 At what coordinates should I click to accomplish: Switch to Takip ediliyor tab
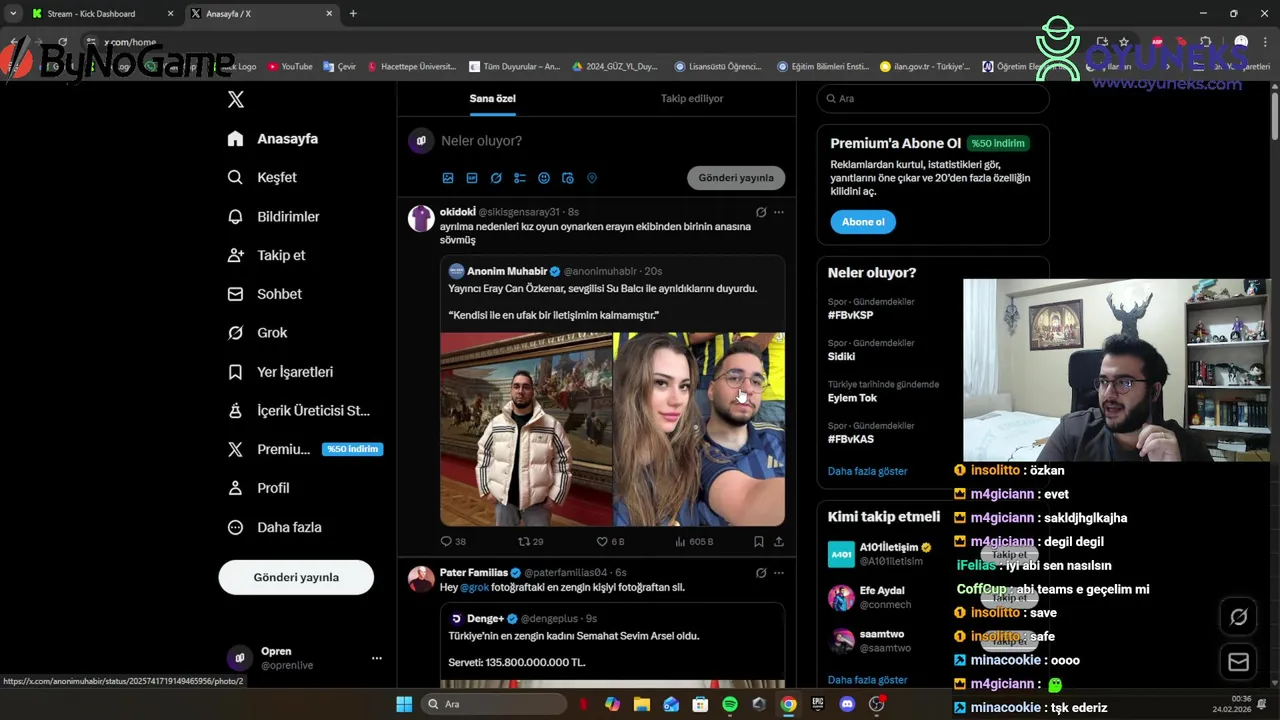(x=692, y=98)
